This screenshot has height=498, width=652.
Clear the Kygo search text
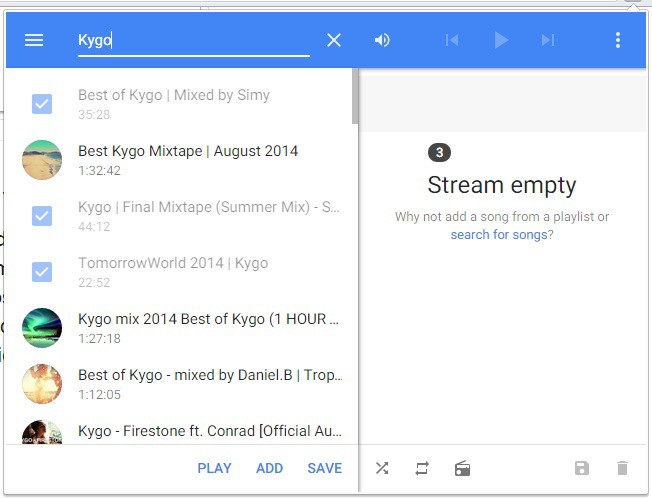pos(334,40)
